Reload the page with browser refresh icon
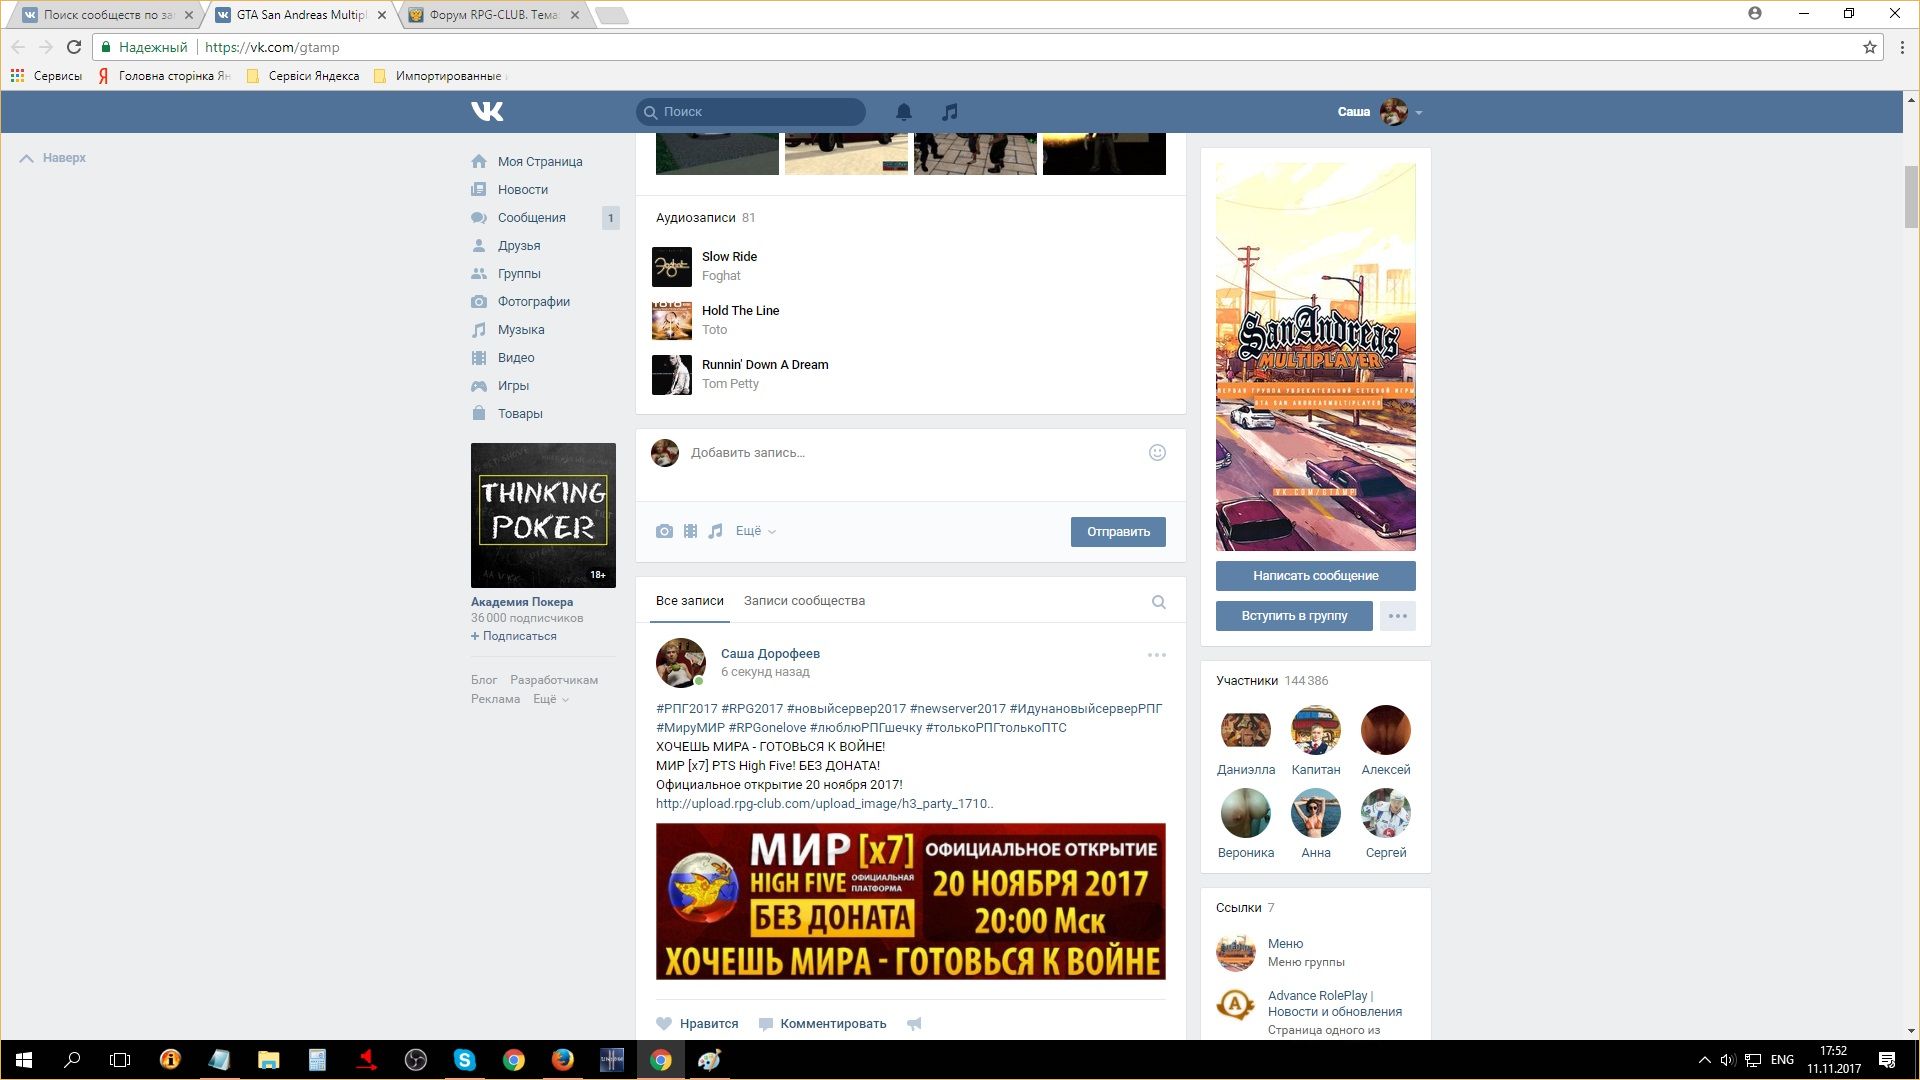The width and height of the screenshot is (1920, 1080). (73, 47)
